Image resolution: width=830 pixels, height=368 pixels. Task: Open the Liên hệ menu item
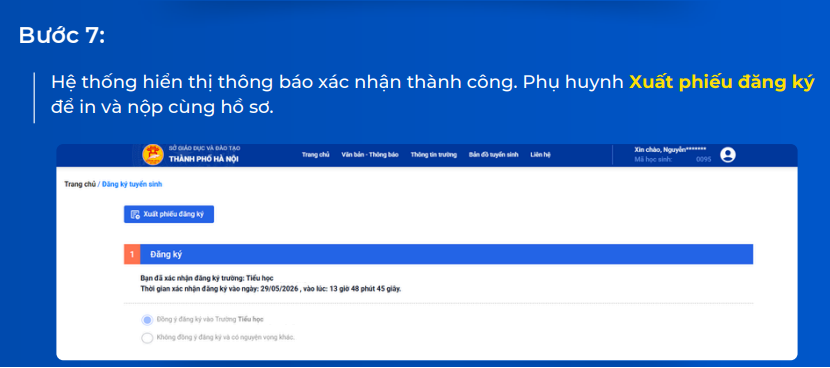(540, 155)
